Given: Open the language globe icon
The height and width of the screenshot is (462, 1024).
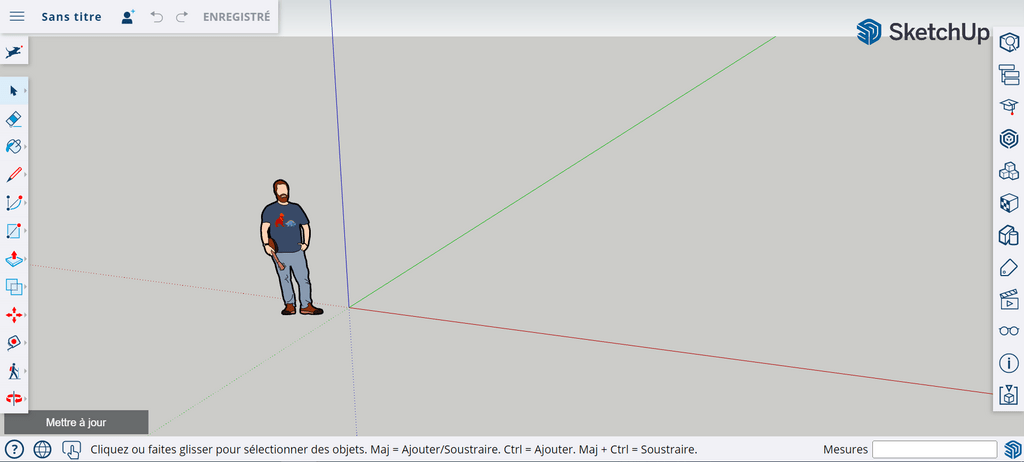Looking at the screenshot, I should click(x=42, y=449).
